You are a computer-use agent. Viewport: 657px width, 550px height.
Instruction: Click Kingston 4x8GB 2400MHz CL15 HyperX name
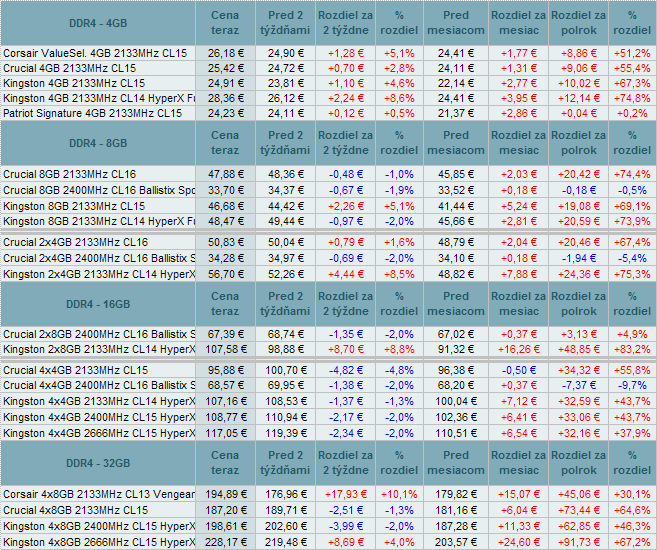(x=99, y=526)
